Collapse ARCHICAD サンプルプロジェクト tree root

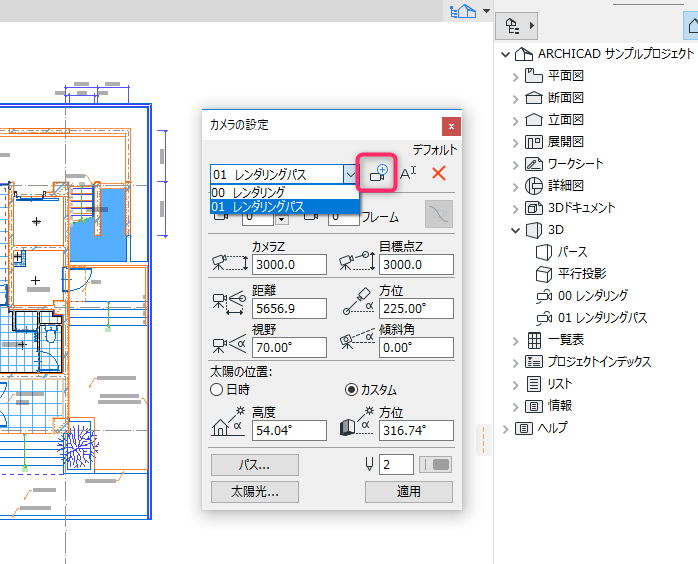coord(505,55)
